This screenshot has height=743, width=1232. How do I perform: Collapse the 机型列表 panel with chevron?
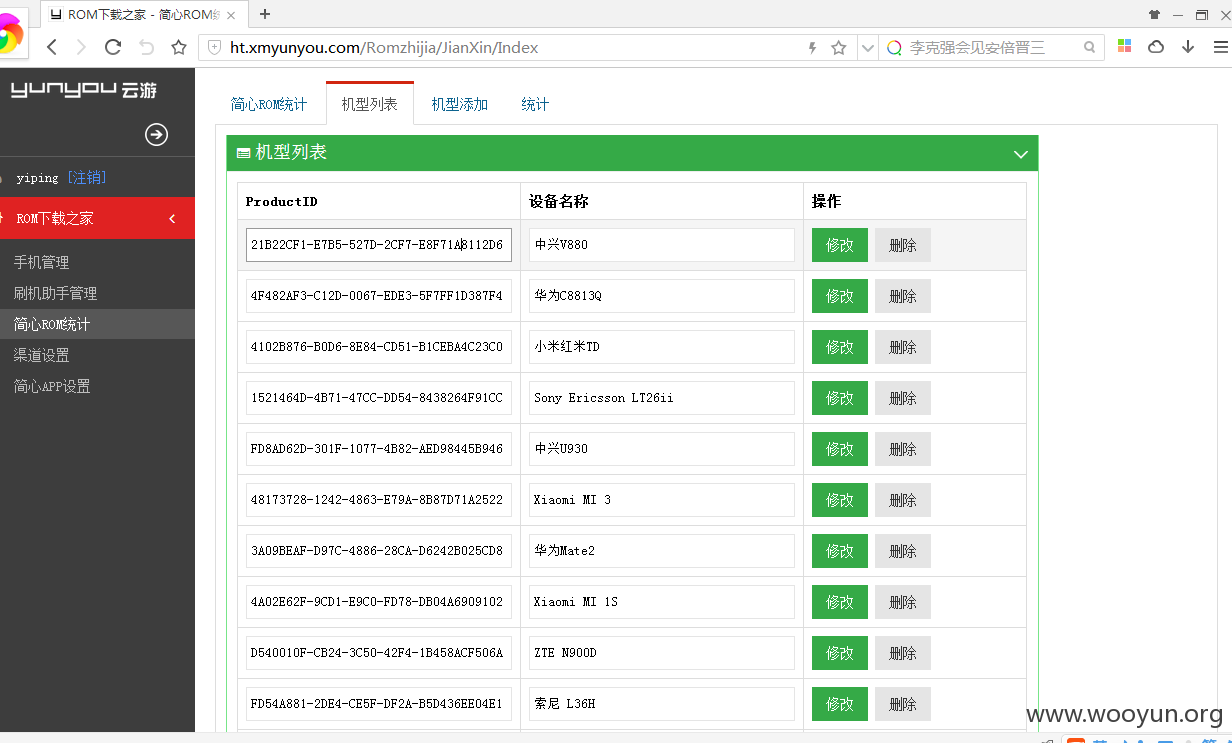pyautogui.click(x=1021, y=154)
